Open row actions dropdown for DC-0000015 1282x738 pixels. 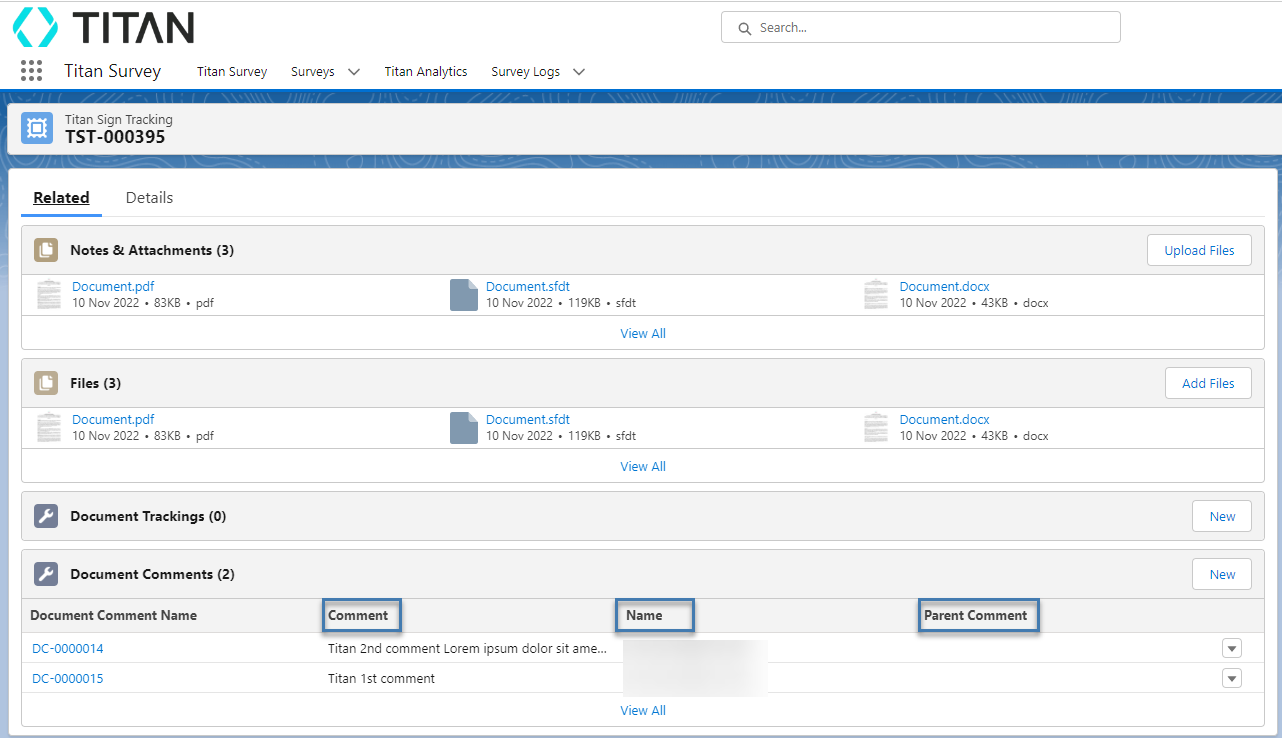[x=1232, y=678]
